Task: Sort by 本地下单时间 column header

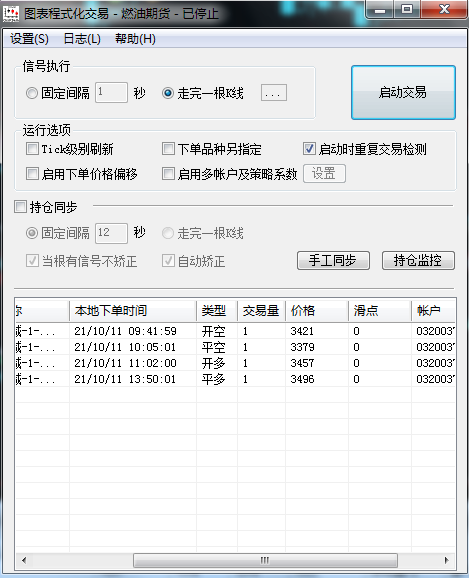Action: 133,311
